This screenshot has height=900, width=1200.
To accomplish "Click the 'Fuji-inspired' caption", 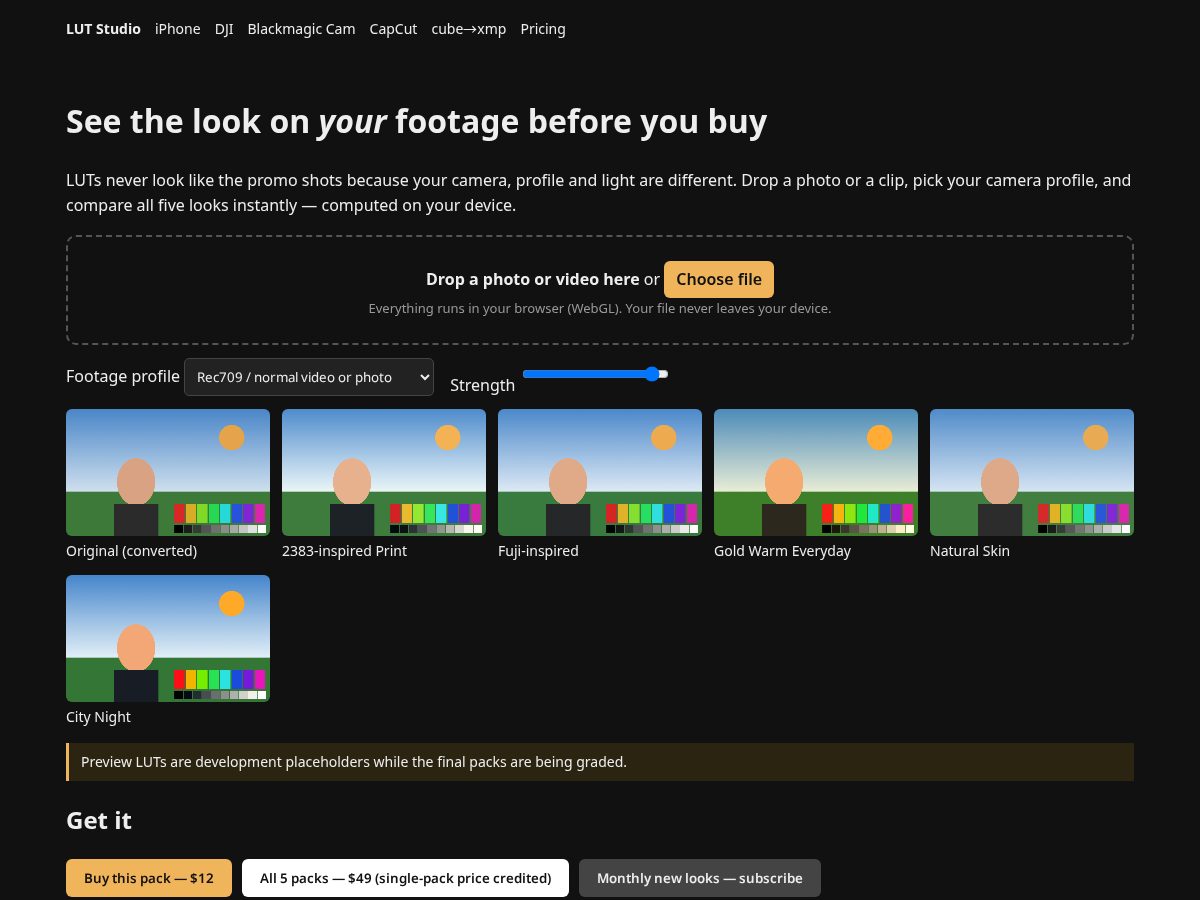I will [538, 551].
